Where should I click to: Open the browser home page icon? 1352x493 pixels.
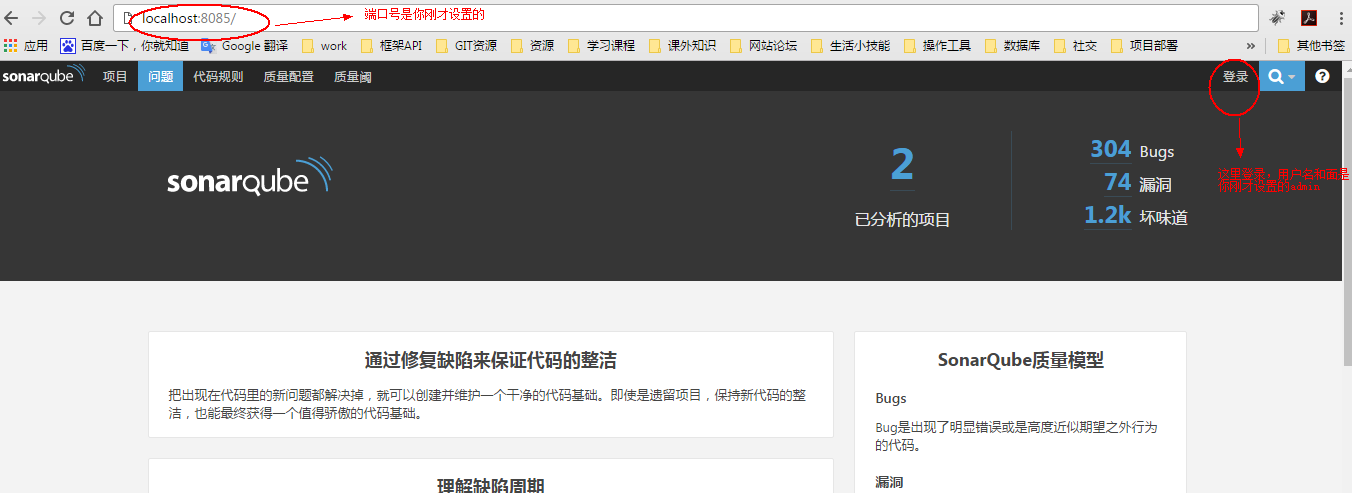(94, 18)
